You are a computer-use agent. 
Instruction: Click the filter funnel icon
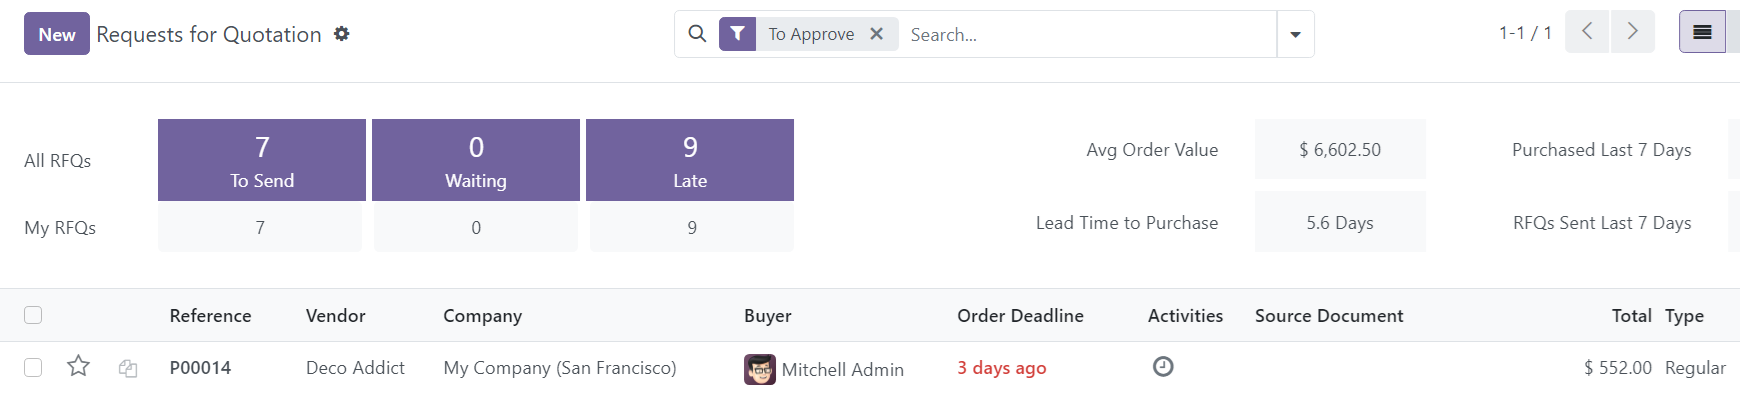pyautogui.click(x=737, y=34)
